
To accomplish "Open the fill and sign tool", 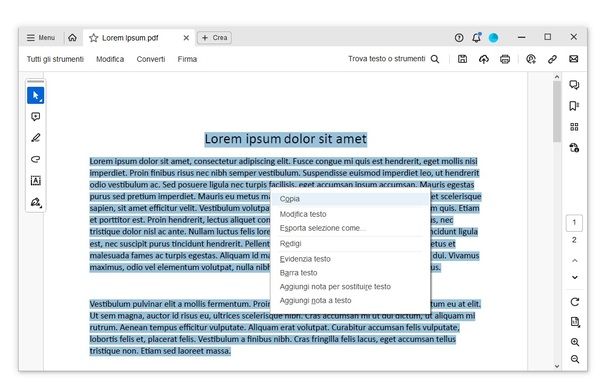I will 36,202.
